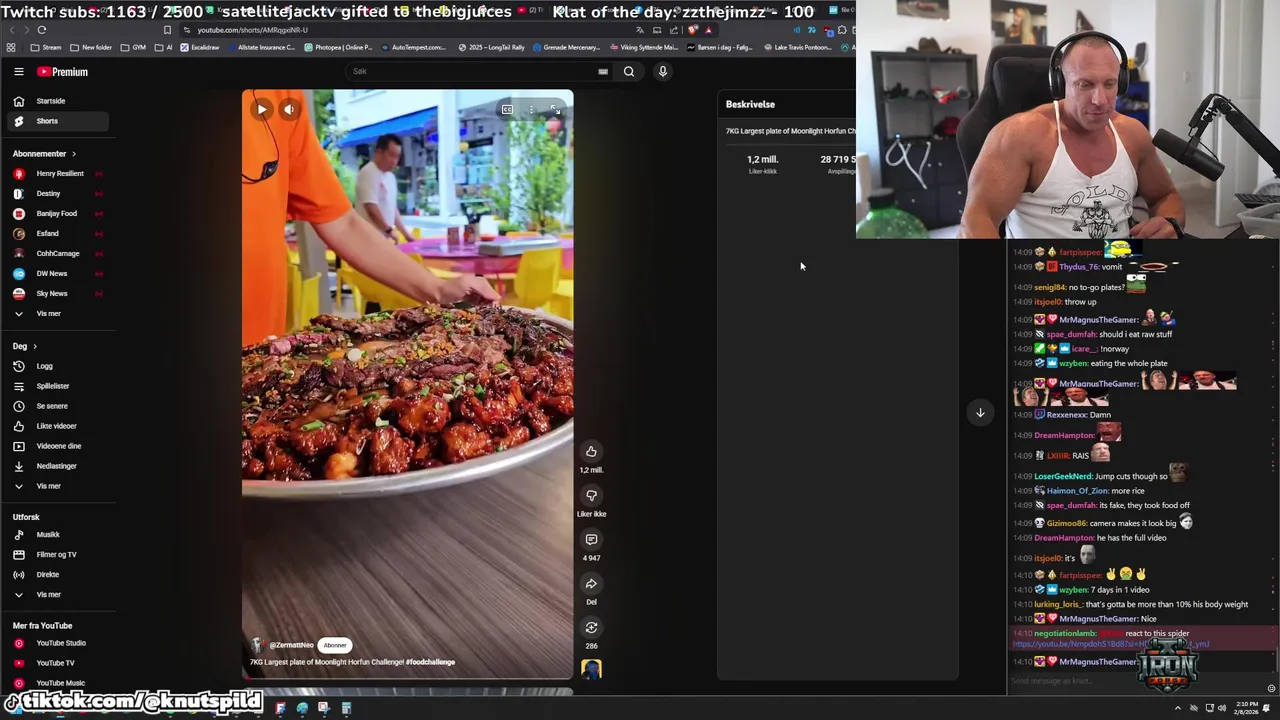Open Nedlastinger downloads

(x=56, y=466)
